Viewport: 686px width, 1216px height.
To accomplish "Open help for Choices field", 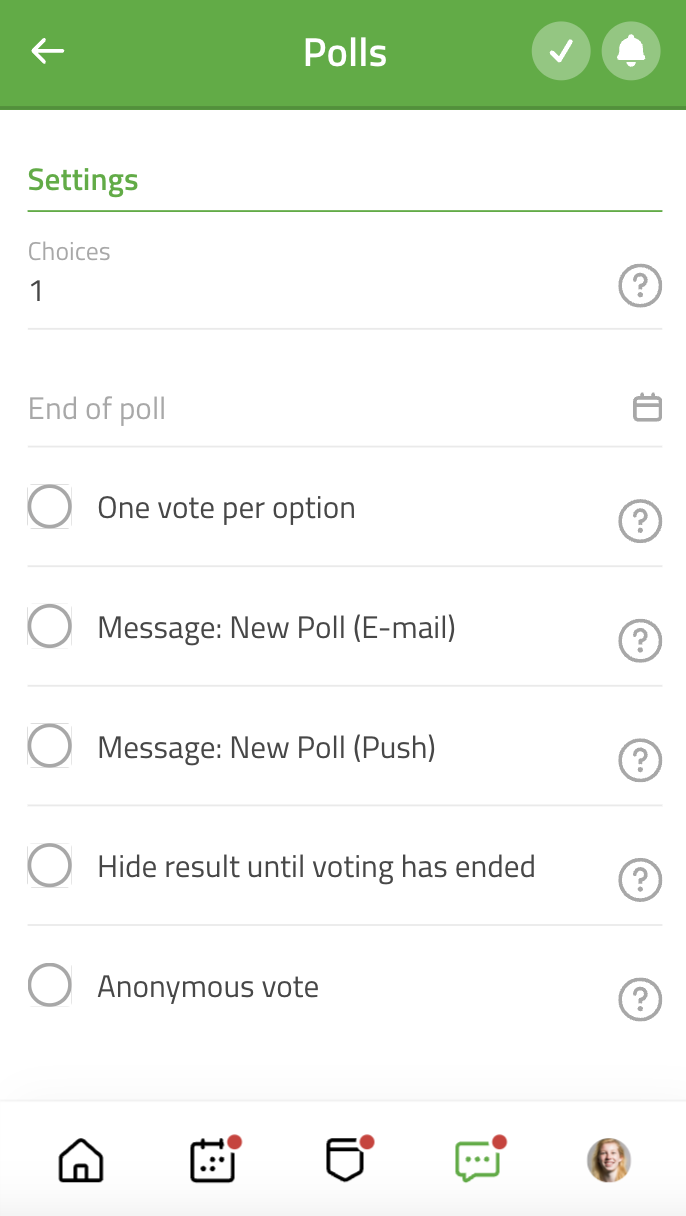I will pos(640,287).
